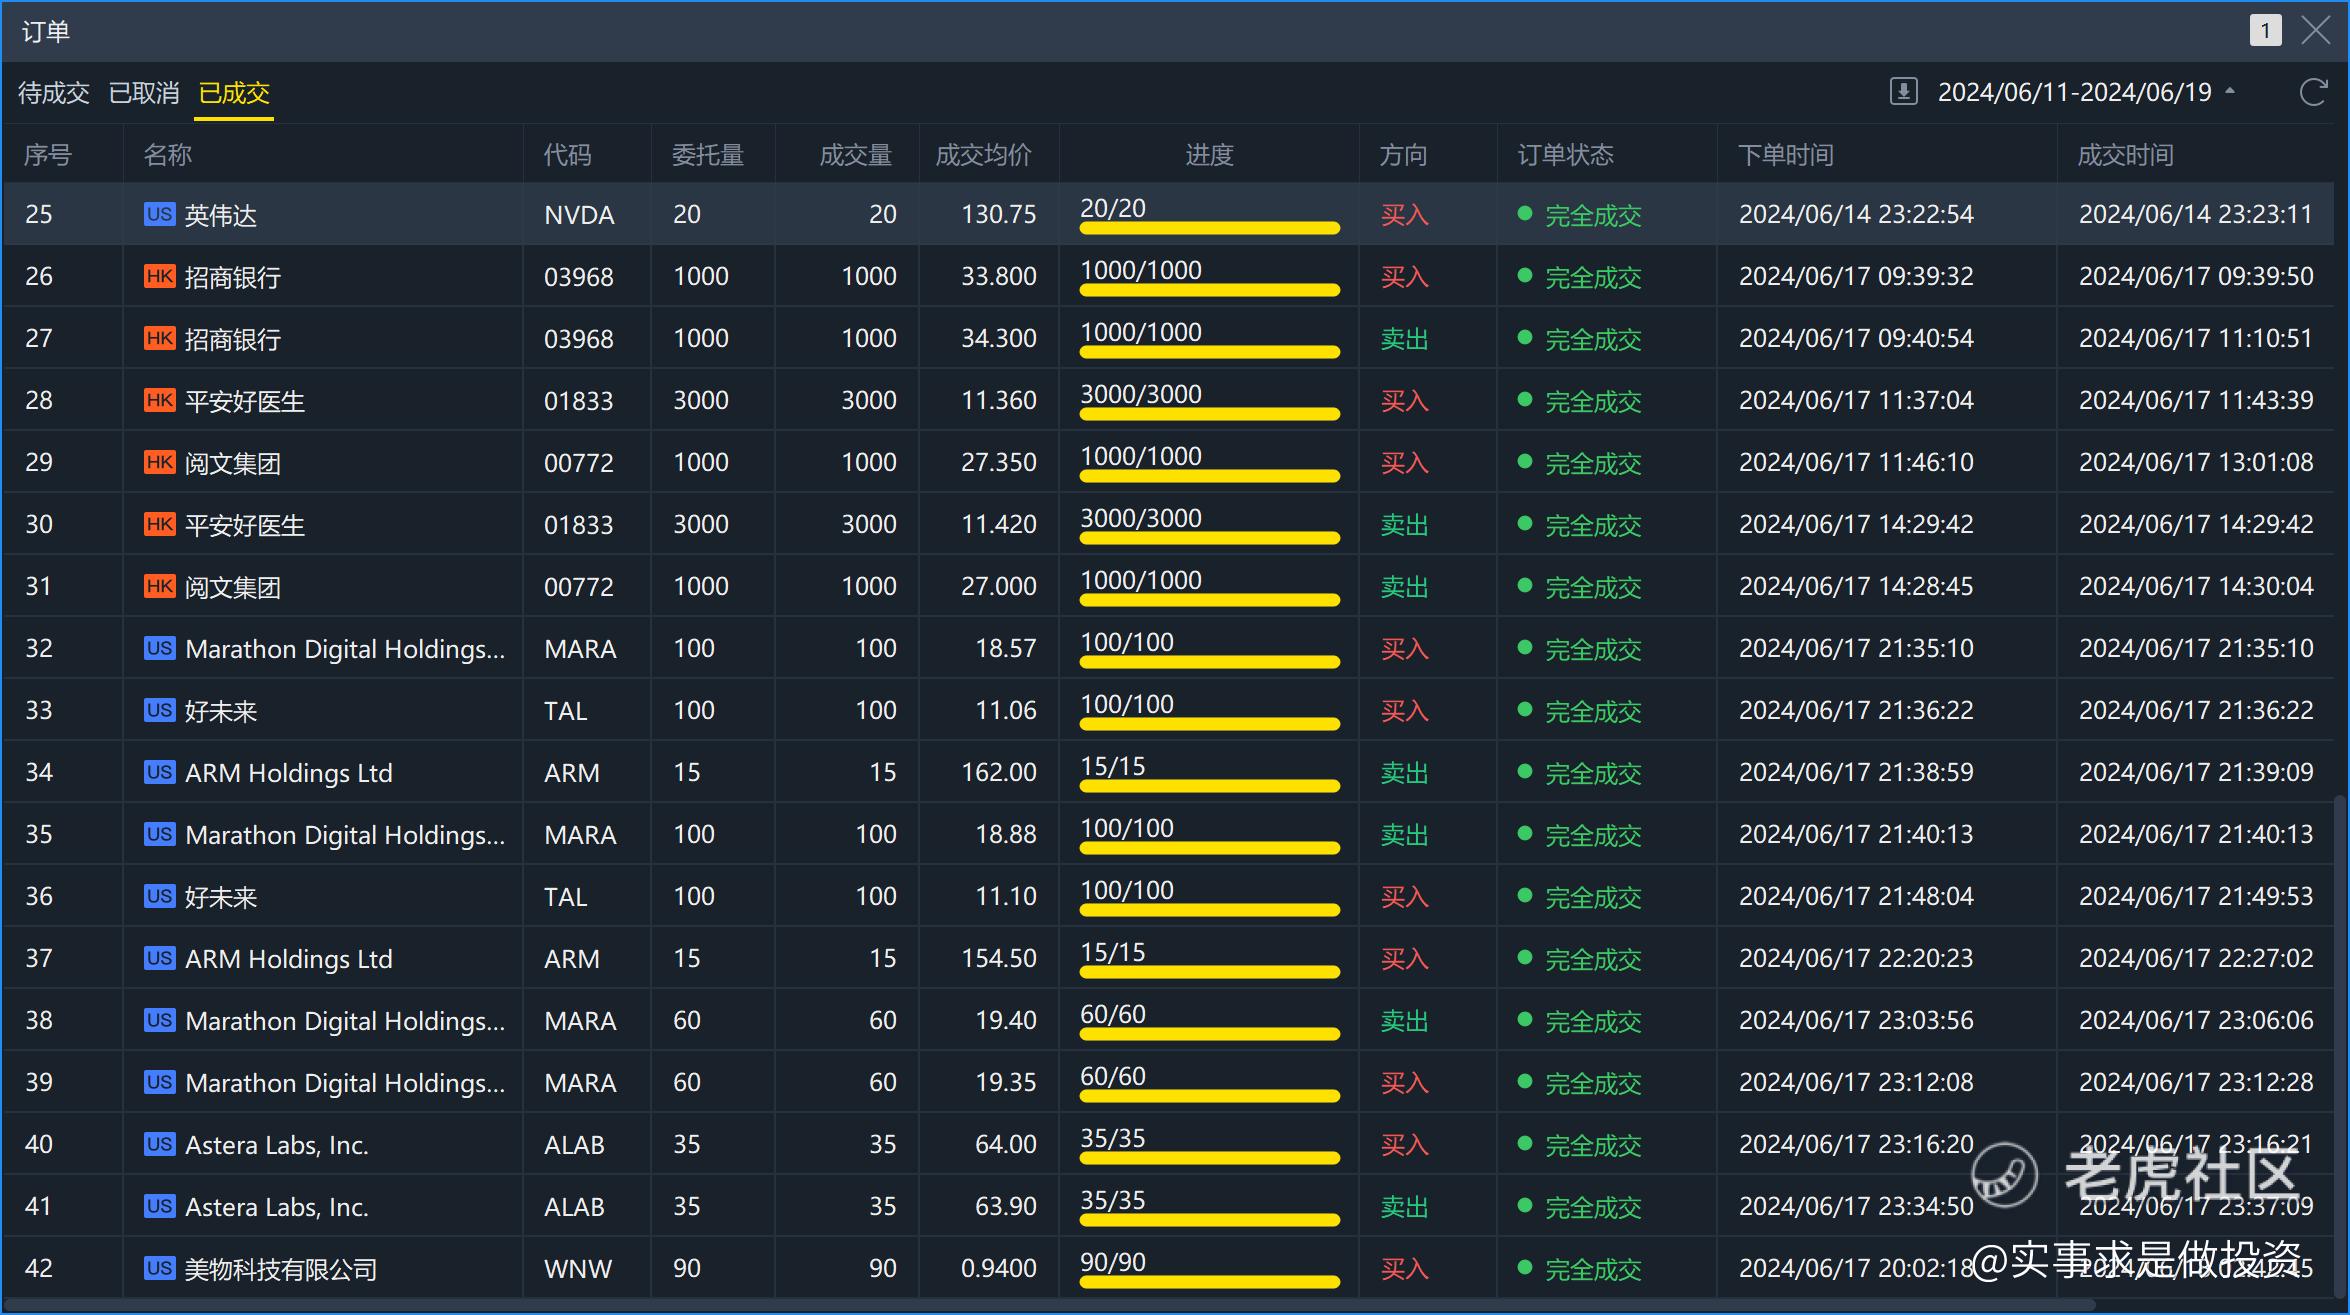2350x1315 pixels.
Task: Sort by the 委托量 column header
Action: point(708,155)
